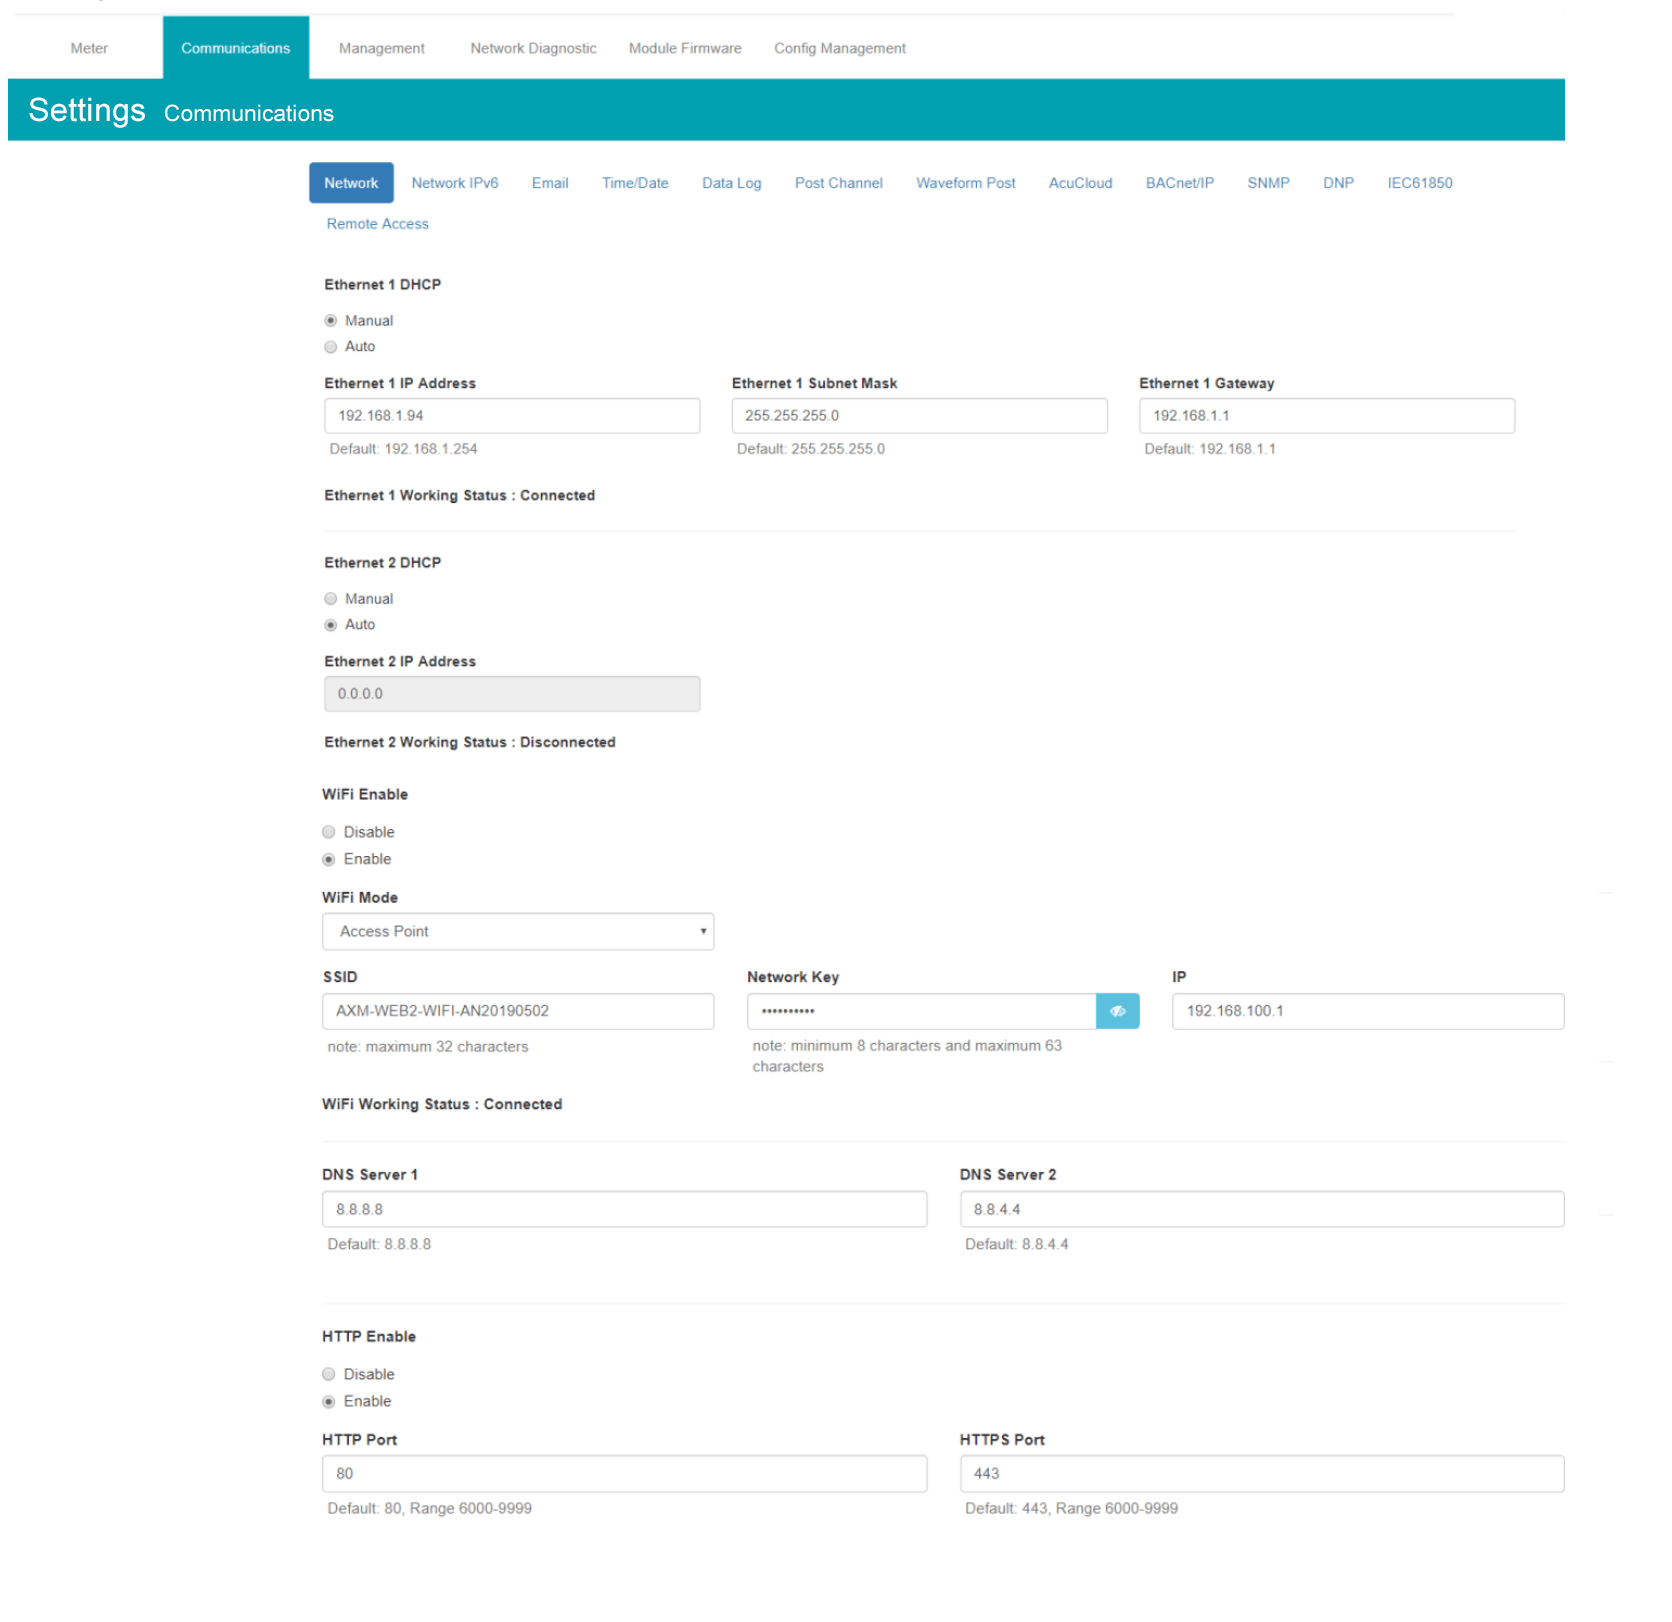Image resolution: width=1672 pixels, height=1622 pixels.
Task: Select Manual for Ethernet 2 DHCP
Action: coord(330,599)
